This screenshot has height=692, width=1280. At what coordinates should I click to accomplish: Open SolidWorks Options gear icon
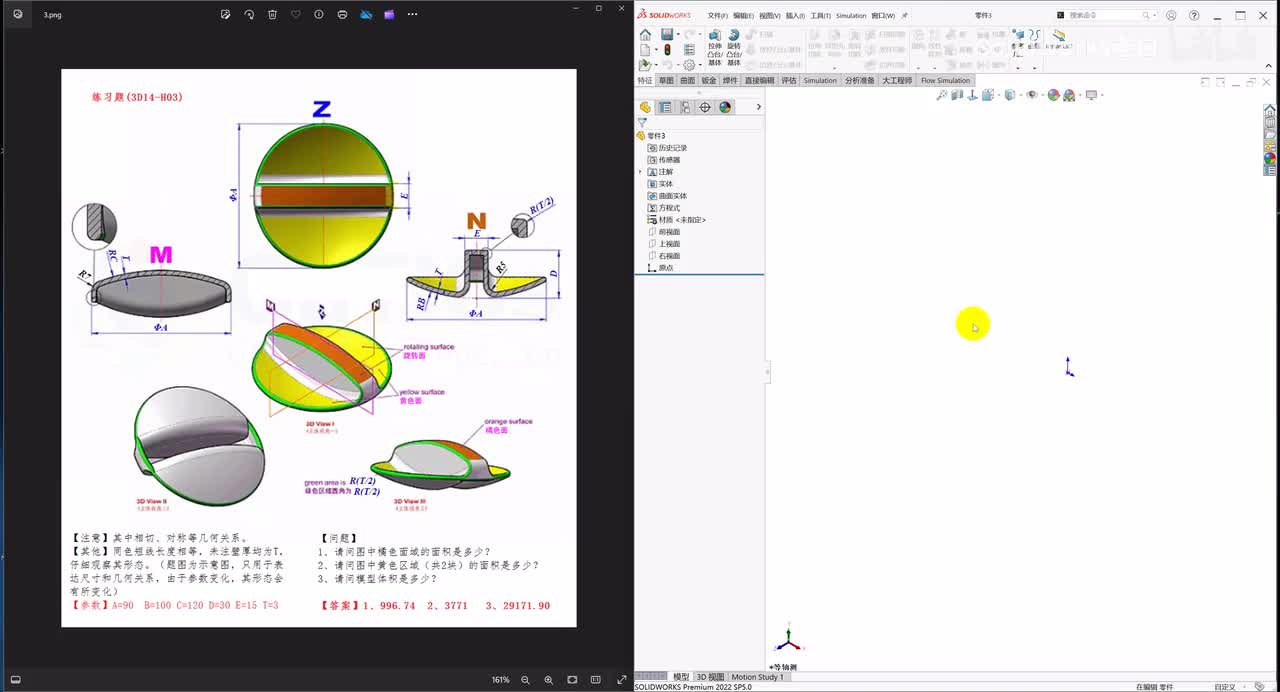(689, 65)
